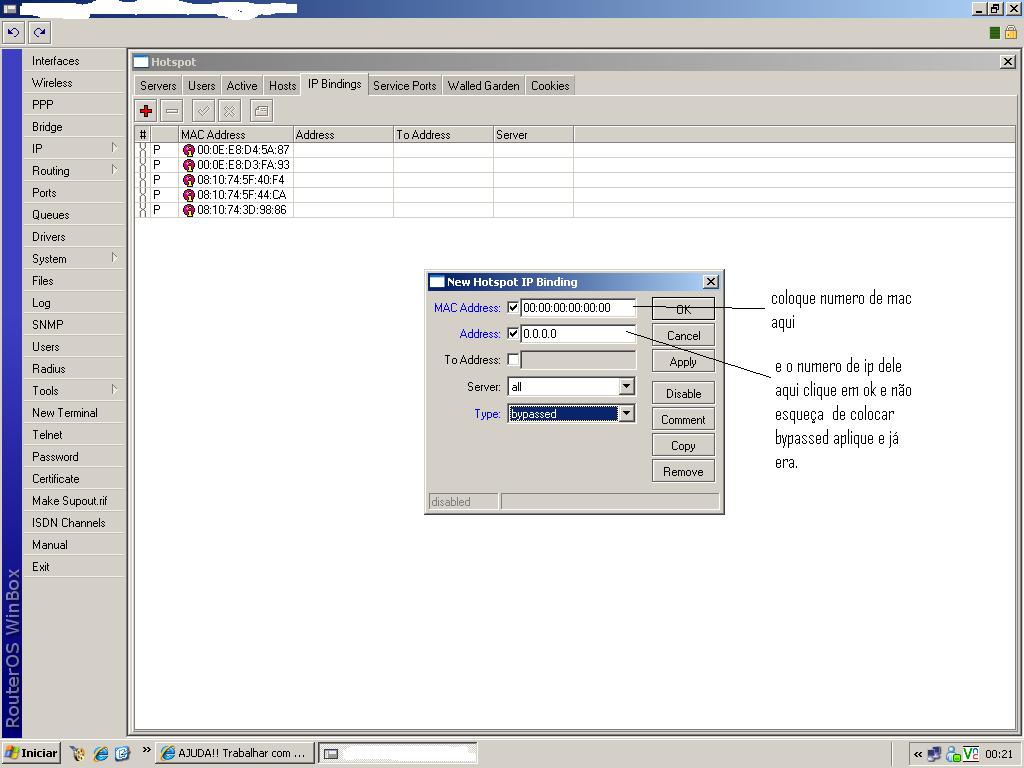The height and width of the screenshot is (768, 1024).
Task: Toggle the Address checkbox in binding dialog
Action: tap(513, 334)
